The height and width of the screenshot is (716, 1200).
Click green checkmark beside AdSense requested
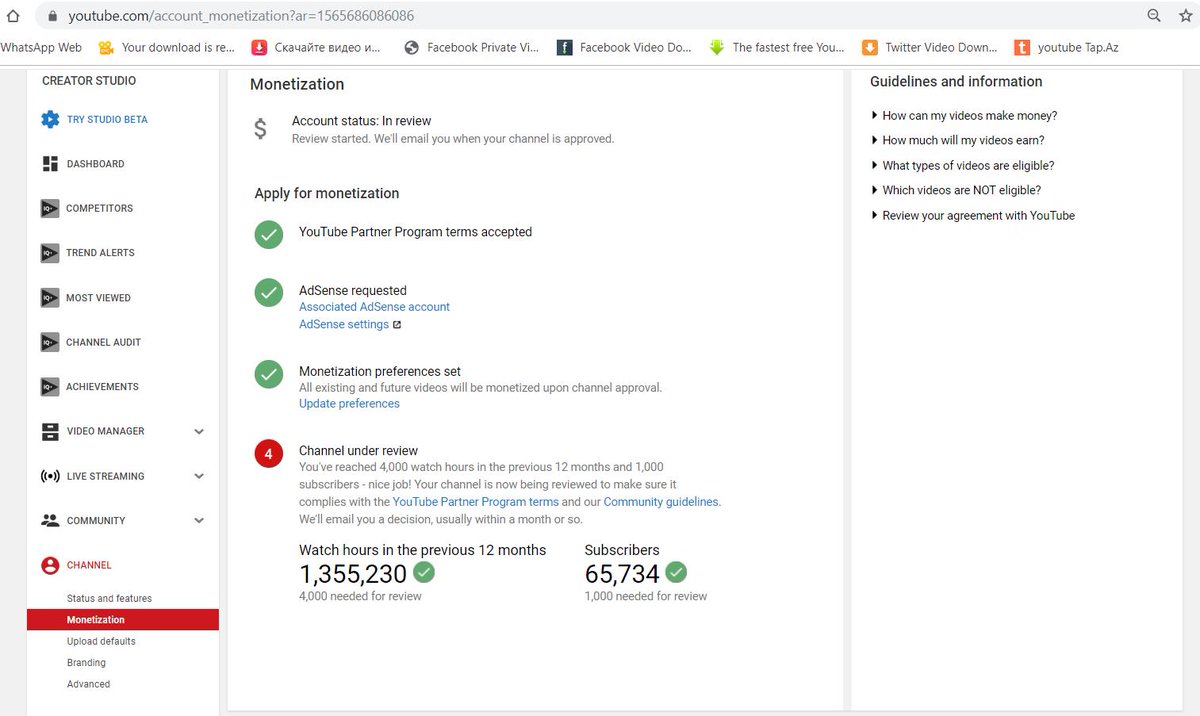268,293
